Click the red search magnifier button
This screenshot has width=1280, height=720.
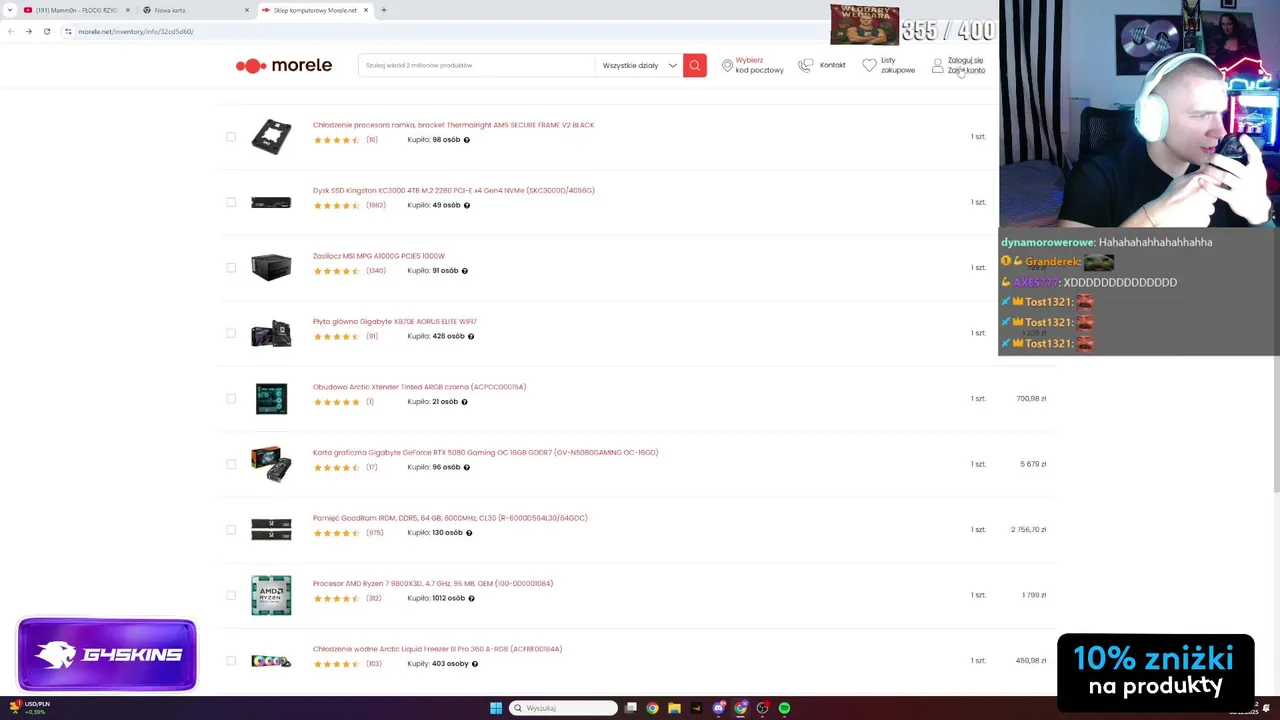pyautogui.click(x=695, y=66)
